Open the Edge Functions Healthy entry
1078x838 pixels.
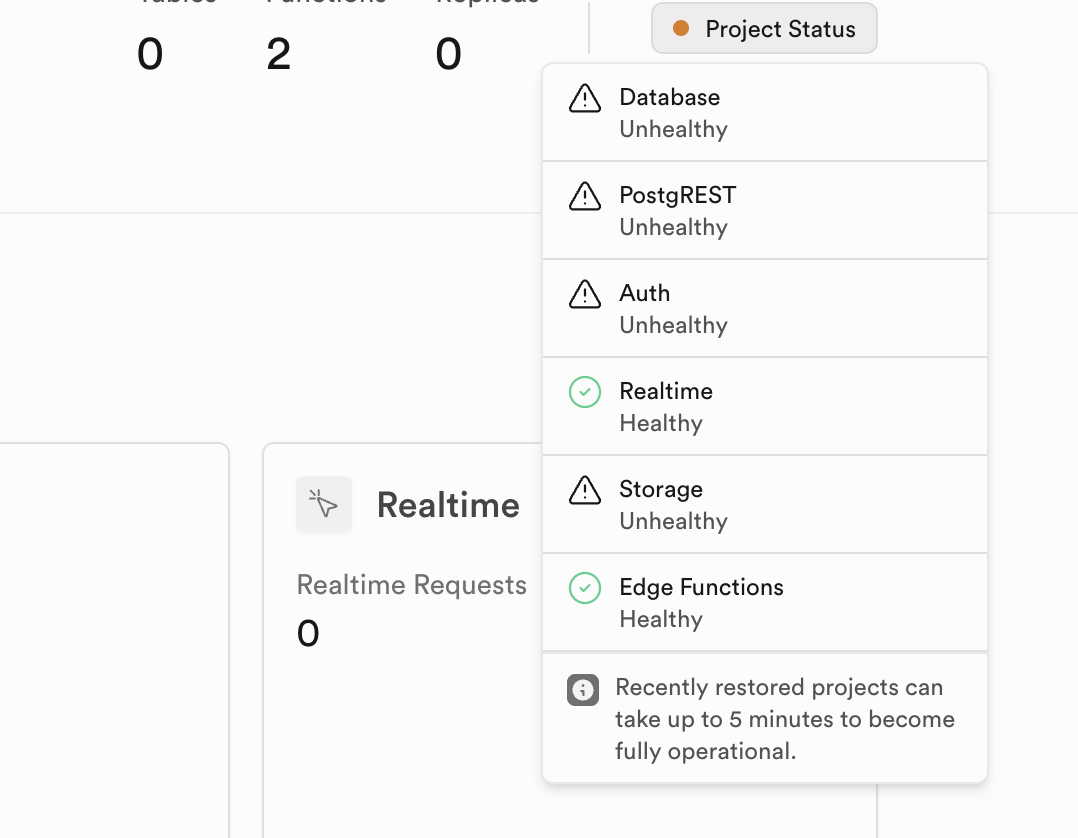tap(764, 602)
